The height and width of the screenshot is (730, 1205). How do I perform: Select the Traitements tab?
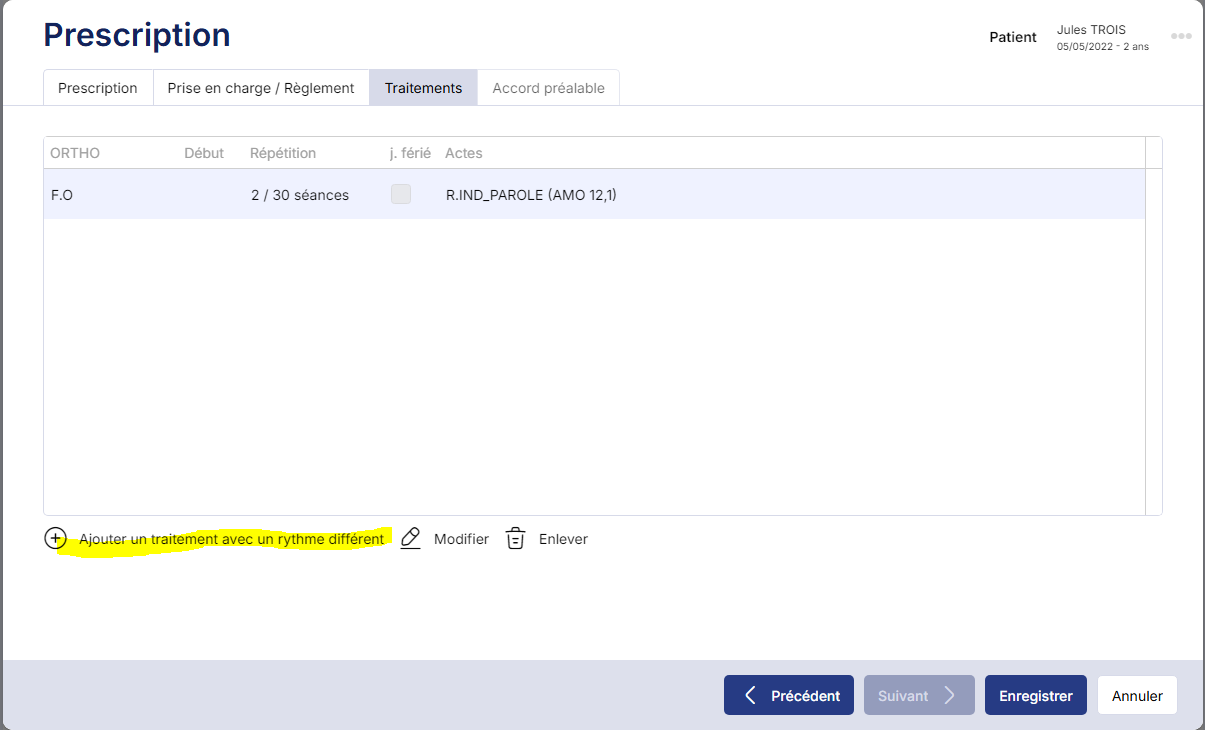(423, 88)
